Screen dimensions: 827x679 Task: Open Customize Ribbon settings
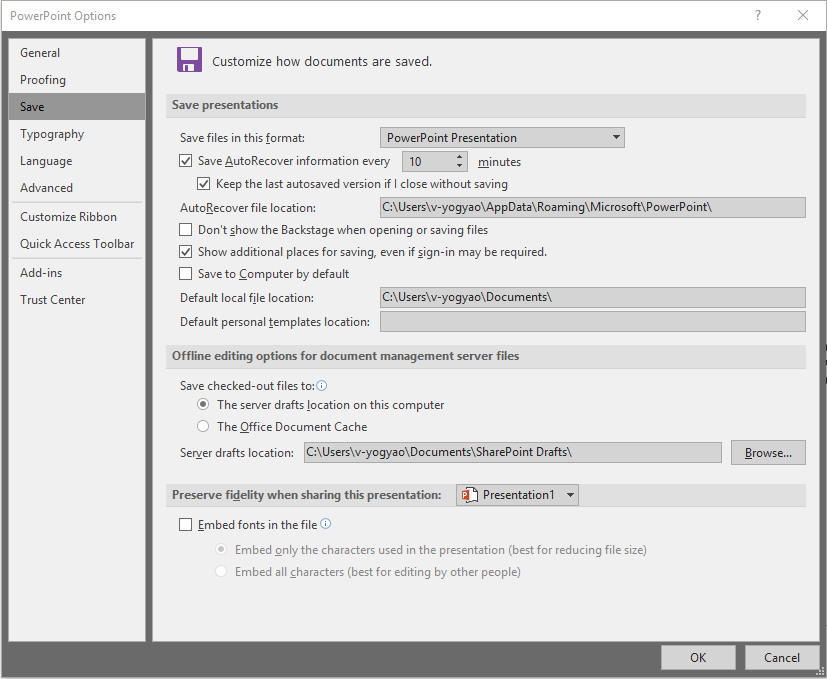click(77, 217)
